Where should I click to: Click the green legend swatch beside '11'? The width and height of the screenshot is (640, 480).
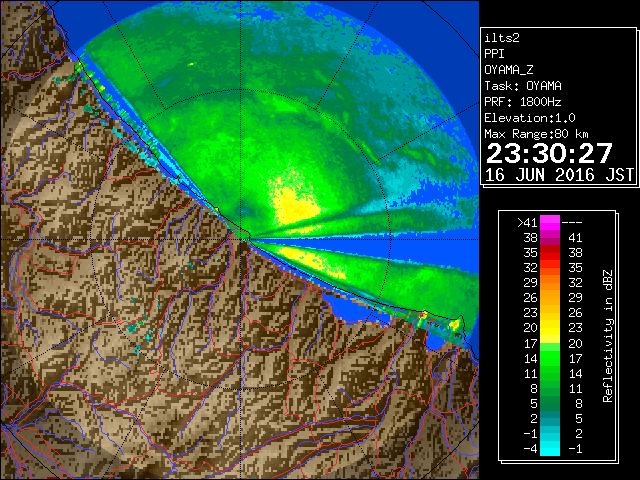(550, 373)
